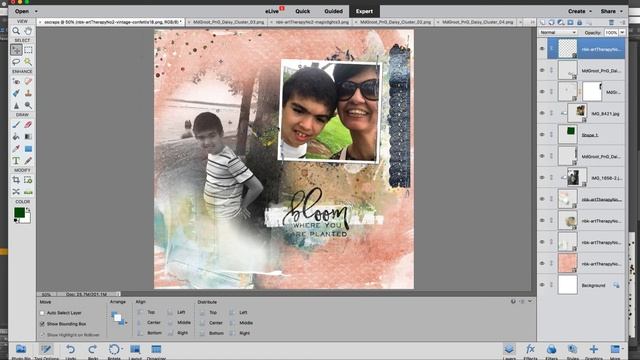
Task: Hide the Background layer
Action: 542,285
